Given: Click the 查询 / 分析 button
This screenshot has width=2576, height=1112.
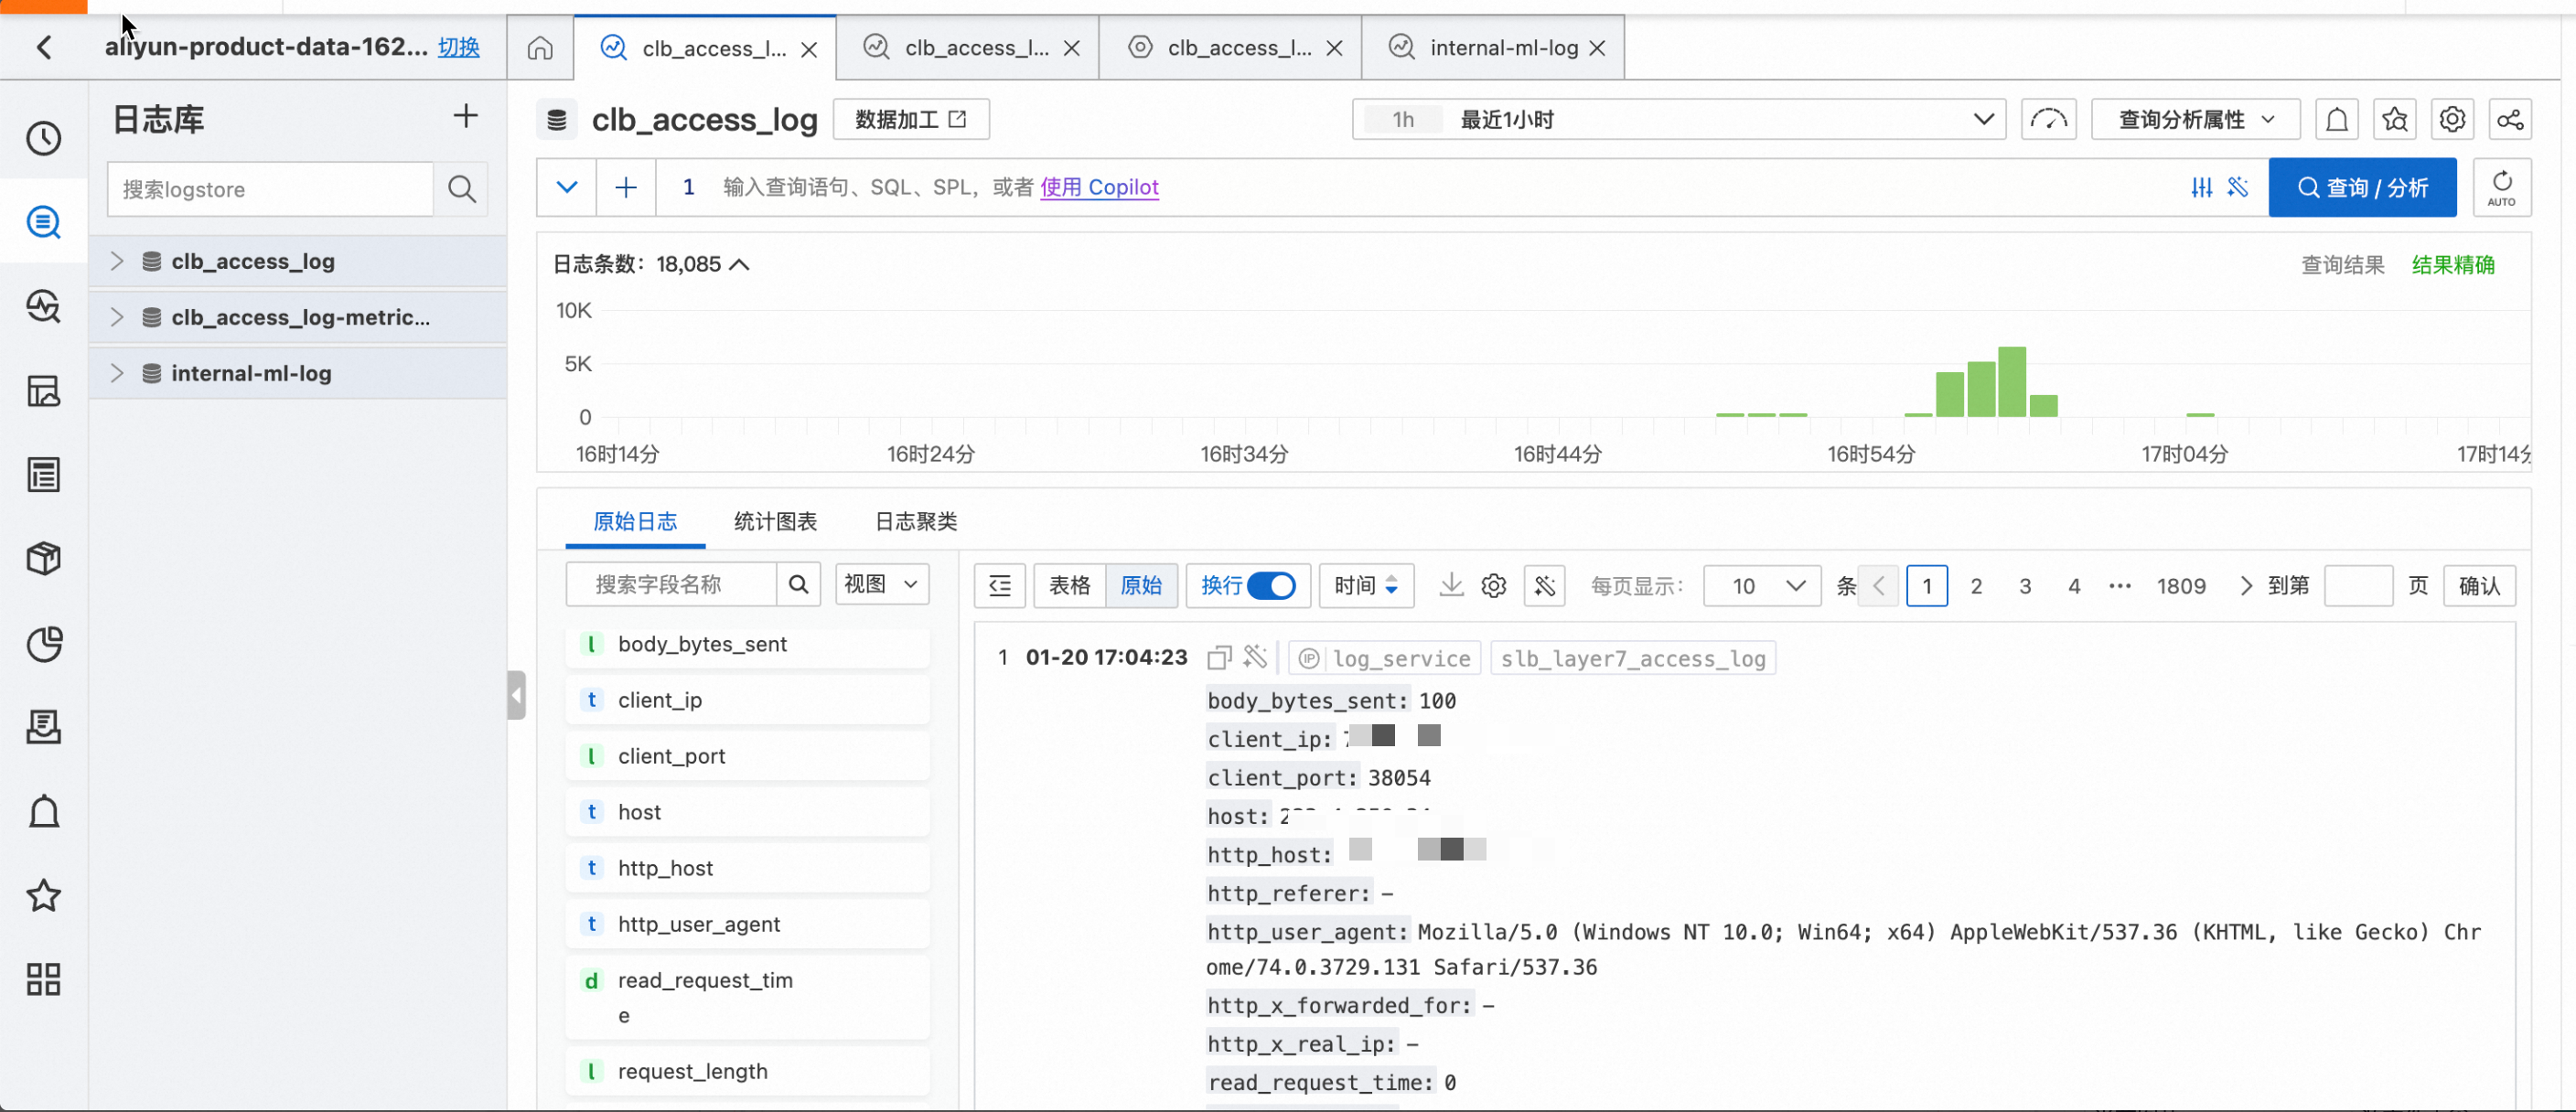Looking at the screenshot, I should [2361, 187].
